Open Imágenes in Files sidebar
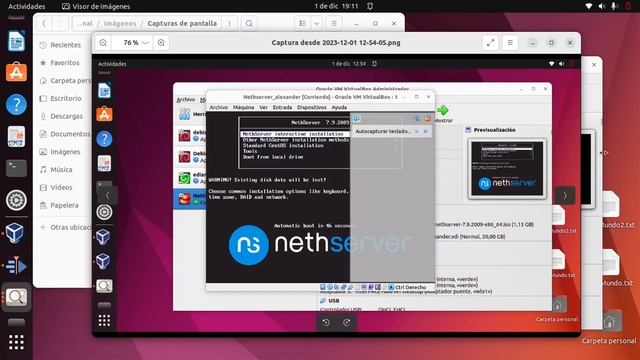Screen dimensions: 640x360 (62, 152)
